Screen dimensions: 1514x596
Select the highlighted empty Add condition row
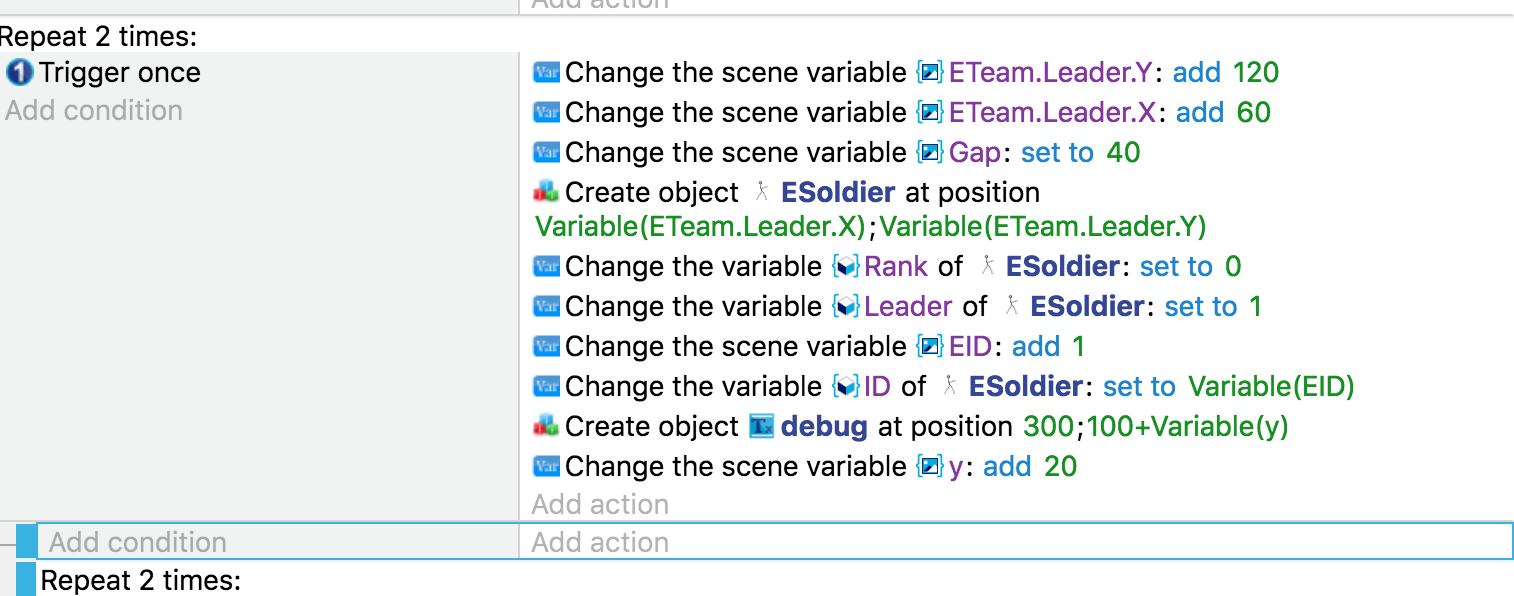click(x=137, y=541)
